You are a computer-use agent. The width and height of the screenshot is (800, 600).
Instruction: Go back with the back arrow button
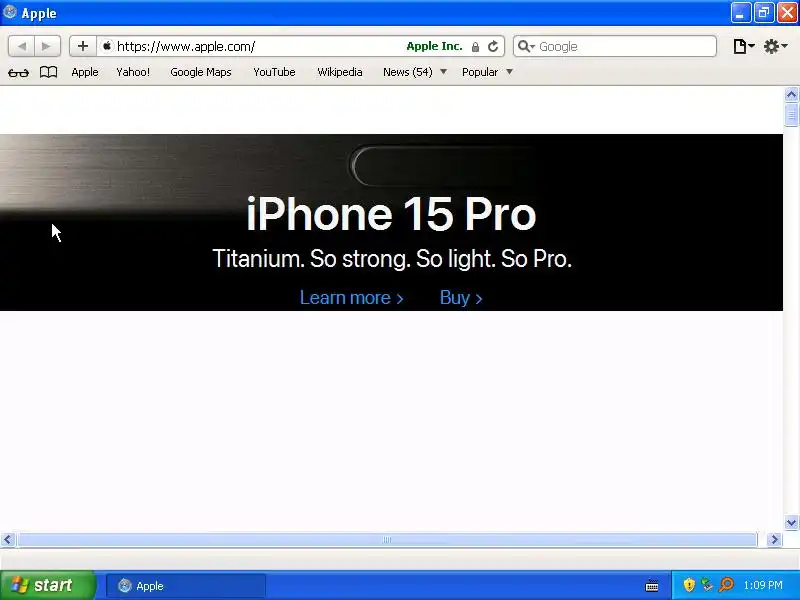(21, 46)
